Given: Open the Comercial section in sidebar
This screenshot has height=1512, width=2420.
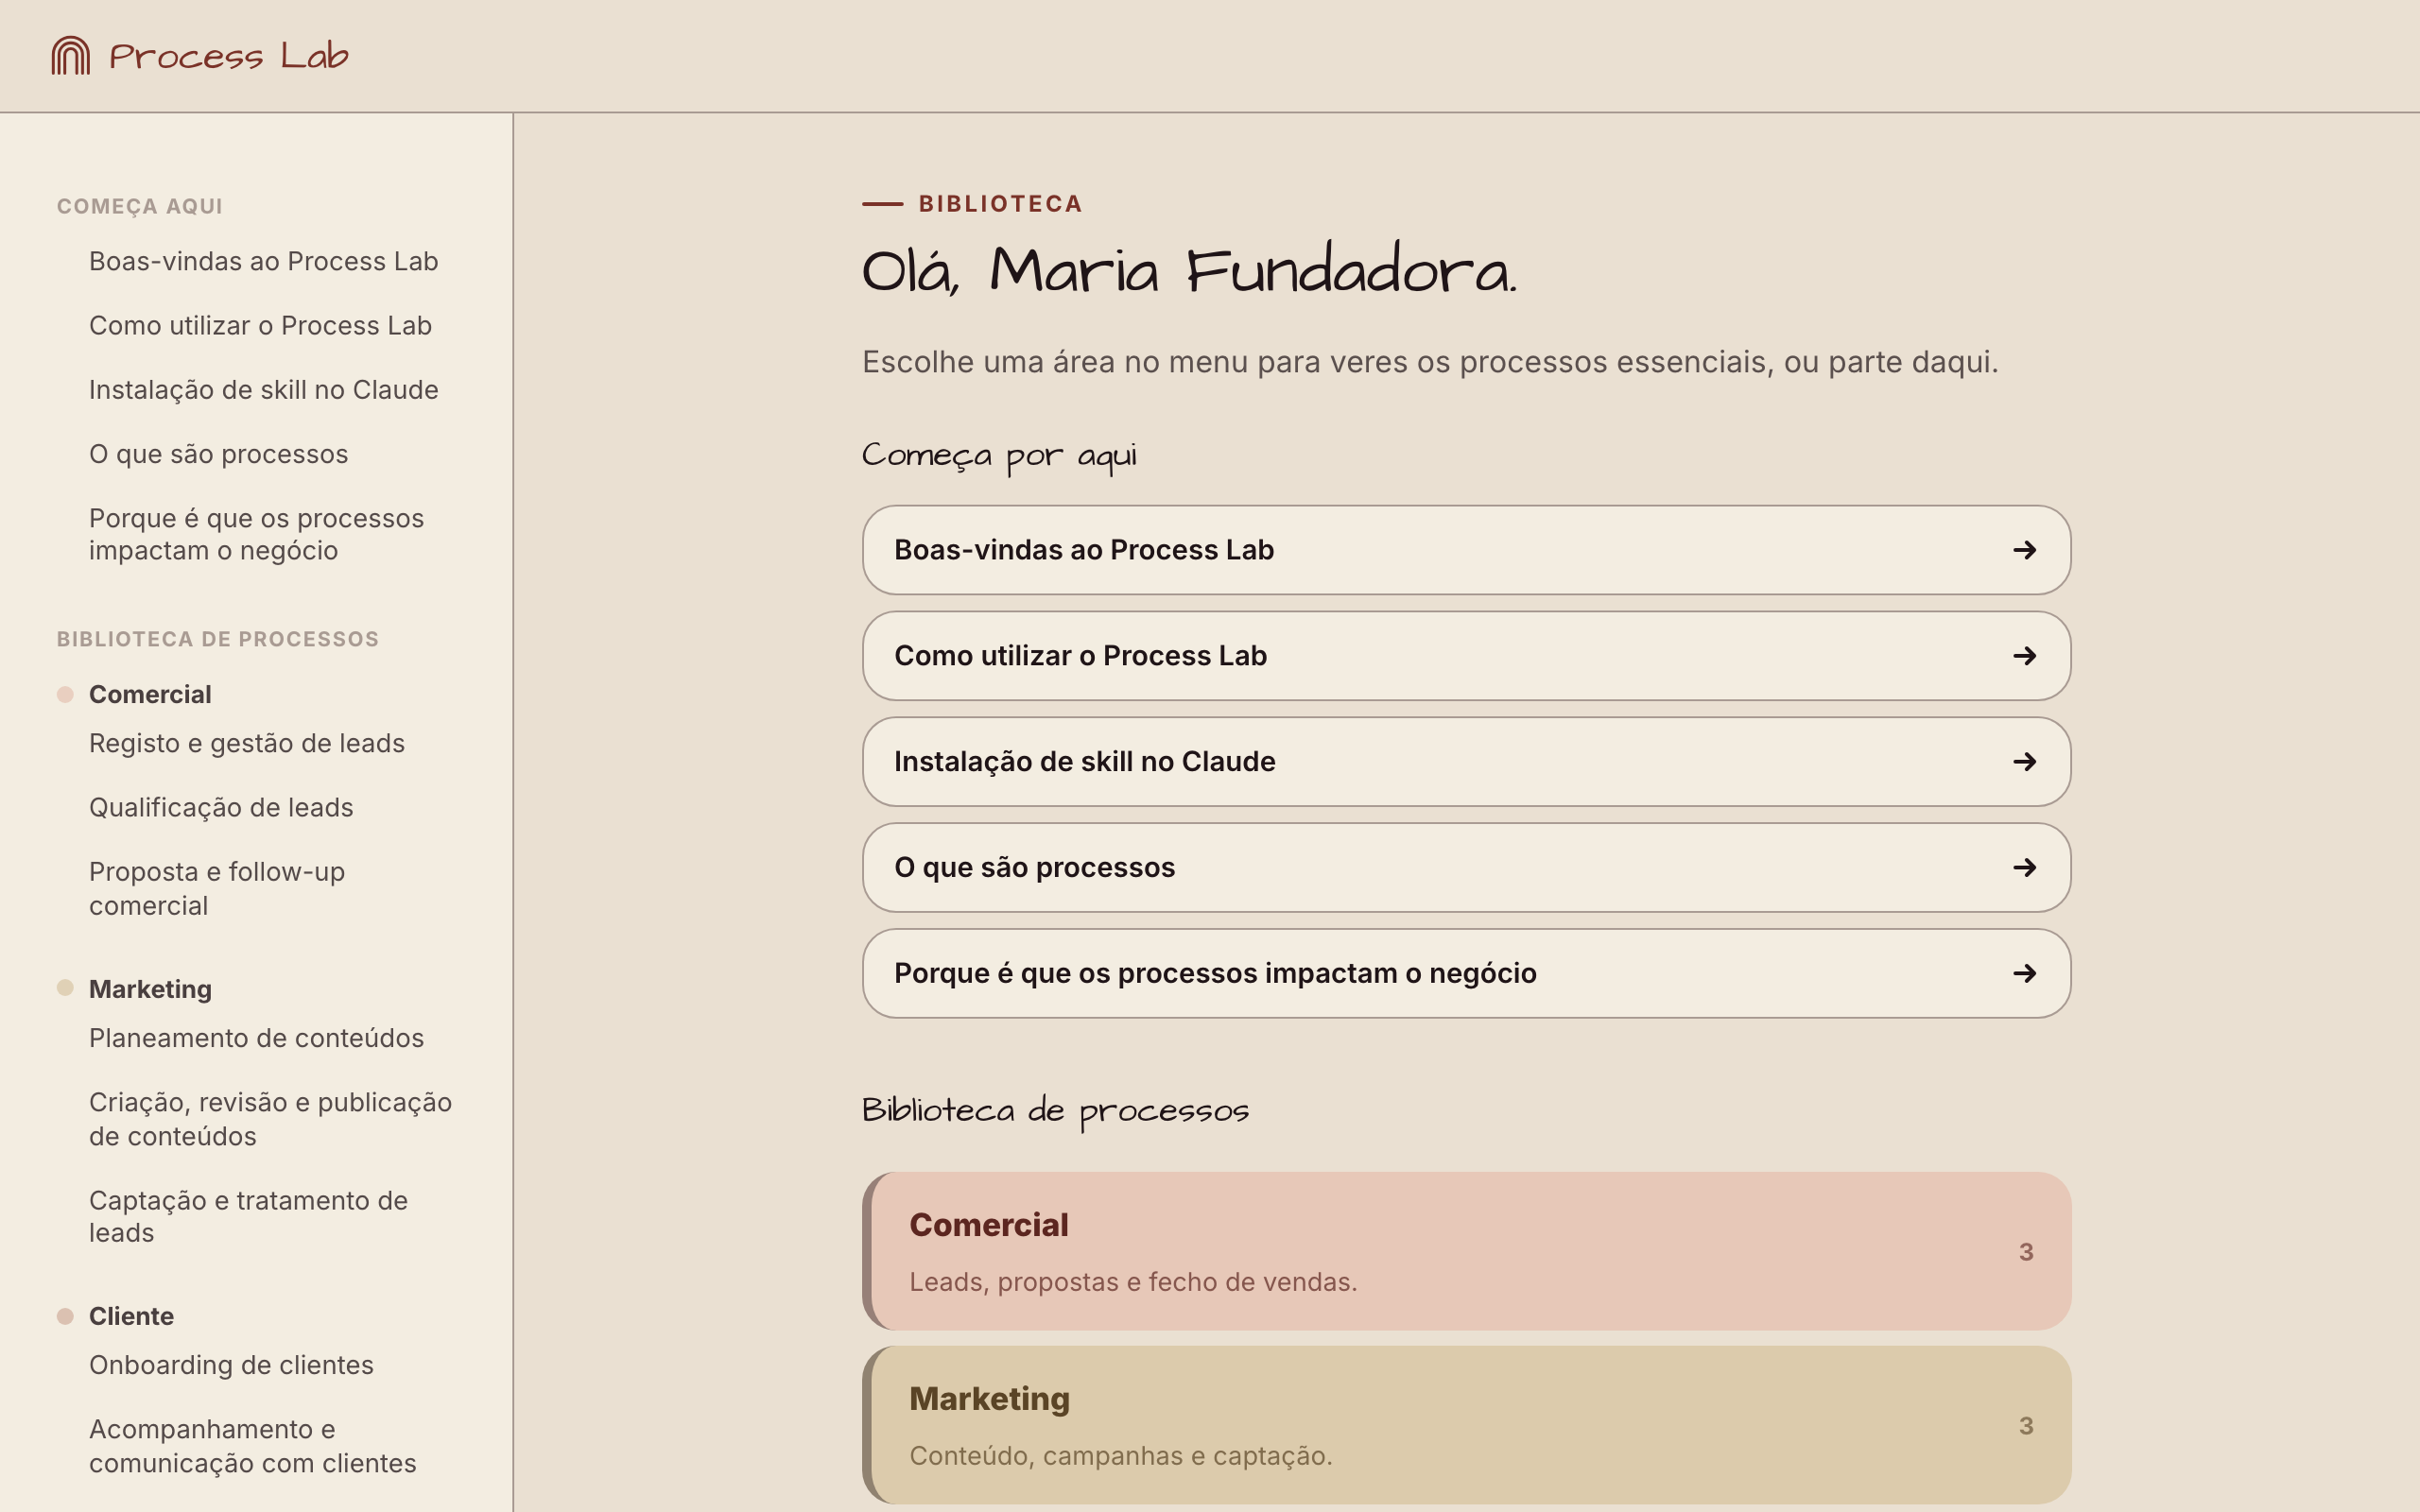Looking at the screenshot, I should (150, 694).
